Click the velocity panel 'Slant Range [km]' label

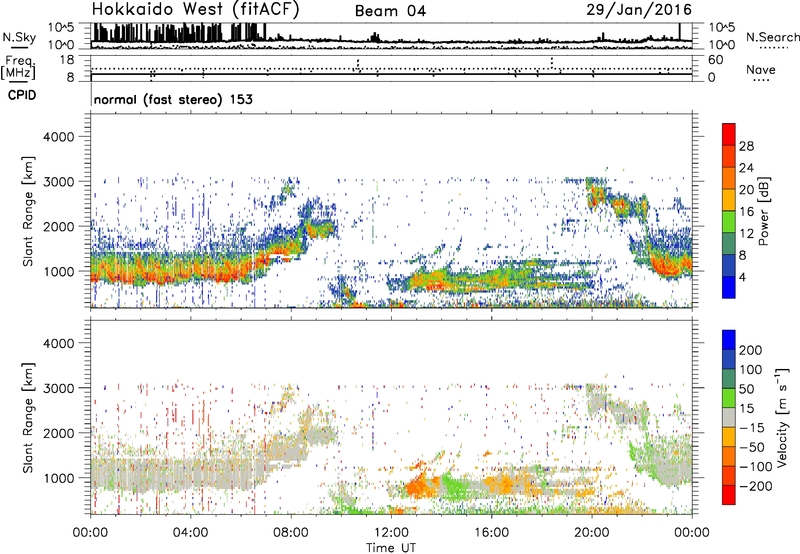tap(28, 417)
